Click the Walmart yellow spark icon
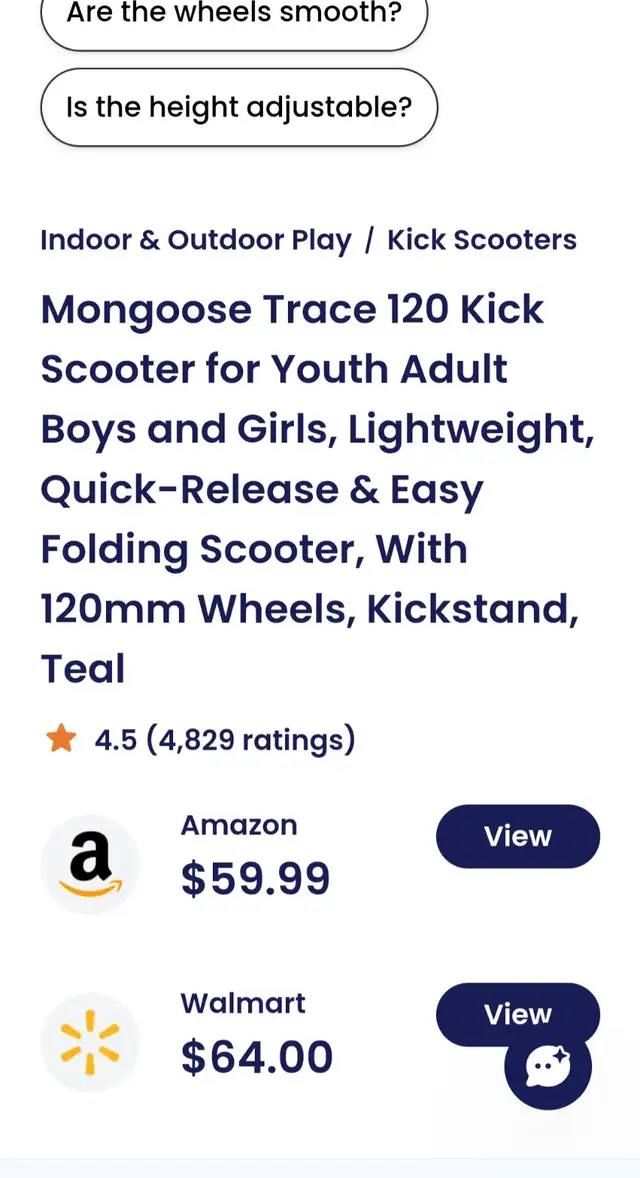The width and height of the screenshot is (640, 1178). coord(90,1040)
